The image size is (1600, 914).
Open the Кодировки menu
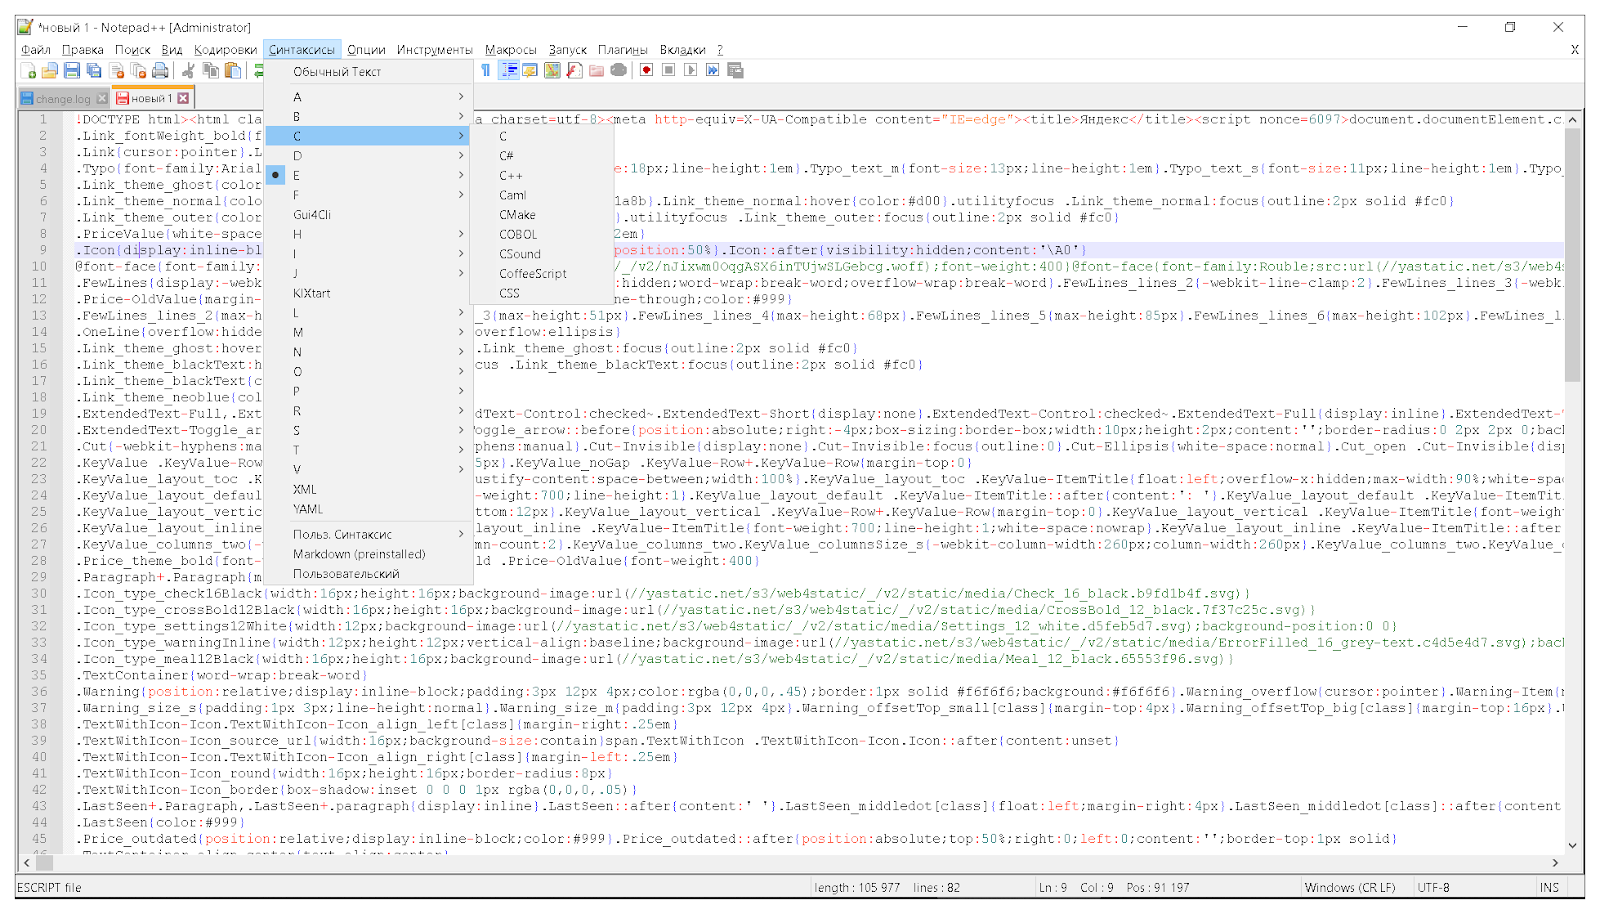coord(225,49)
